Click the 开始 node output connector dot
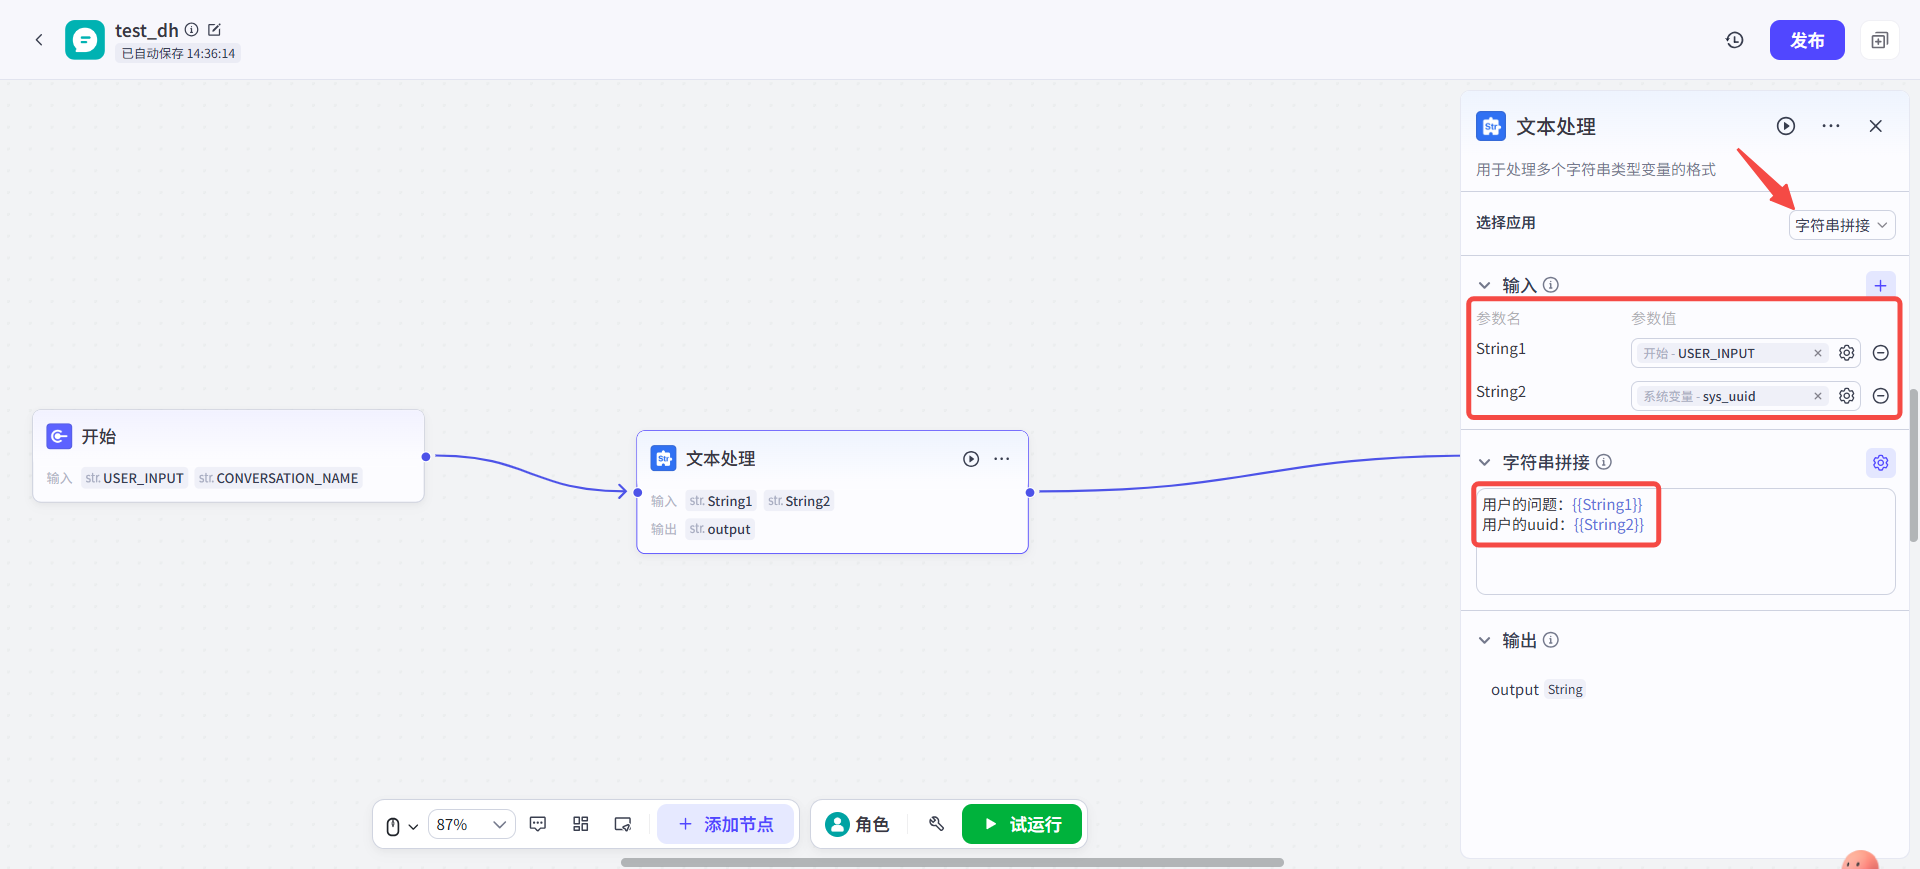The width and height of the screenshot is (1920, 869). 426,457
